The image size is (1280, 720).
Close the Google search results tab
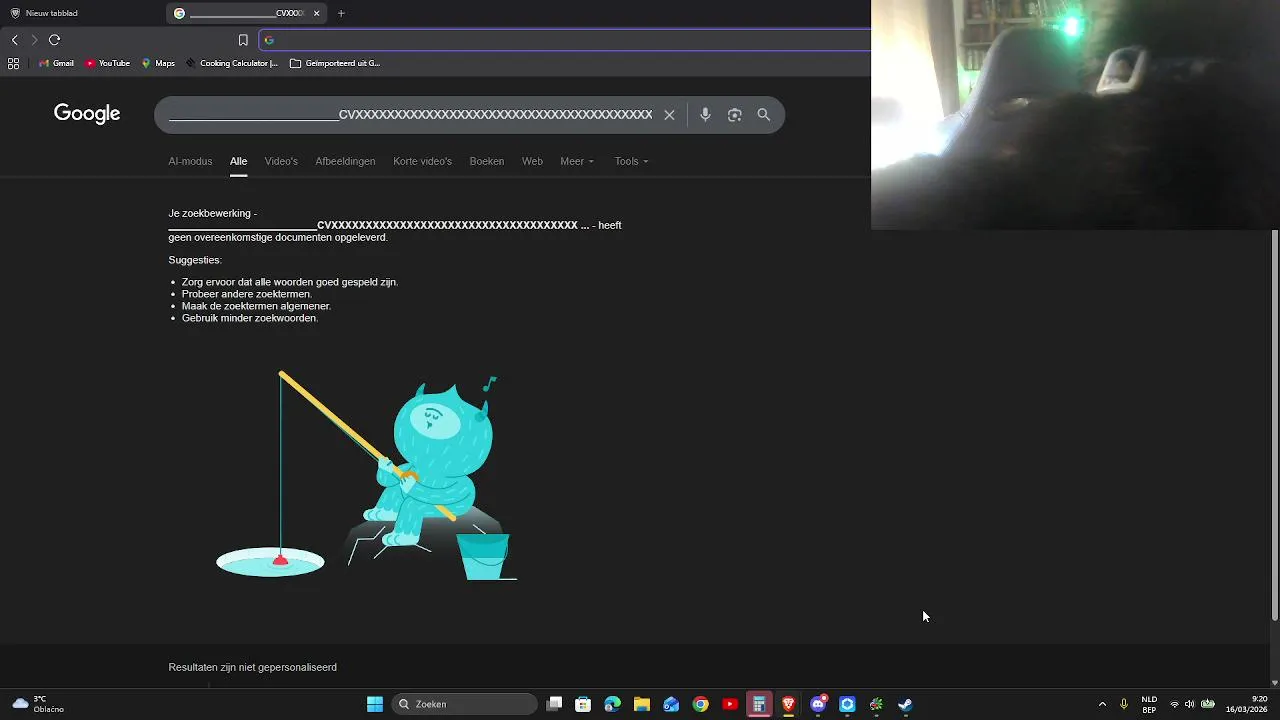click(x=317, y=13)
